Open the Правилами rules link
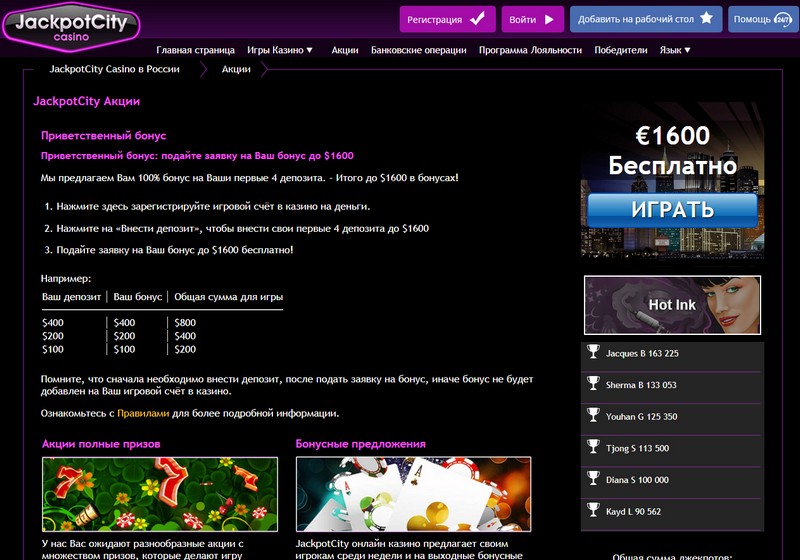 (143, 413)
